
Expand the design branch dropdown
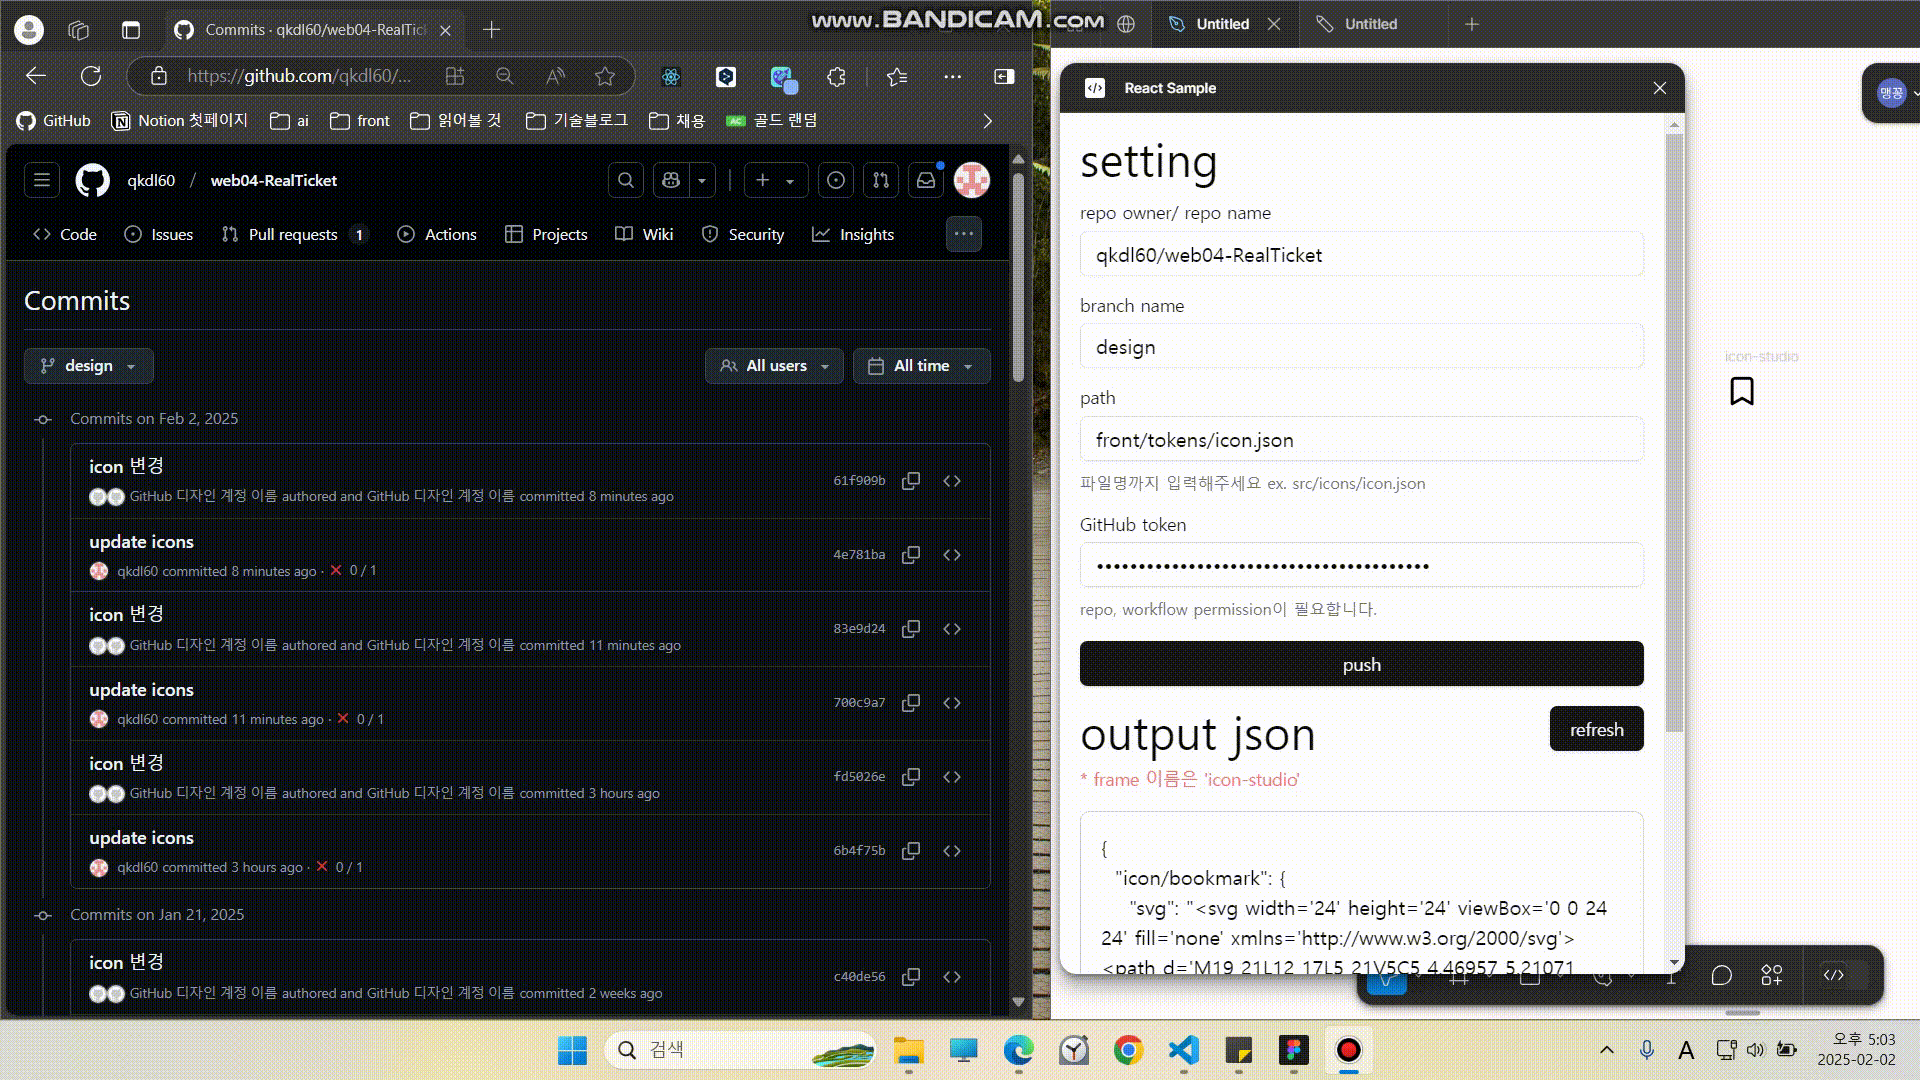(88, 366)
